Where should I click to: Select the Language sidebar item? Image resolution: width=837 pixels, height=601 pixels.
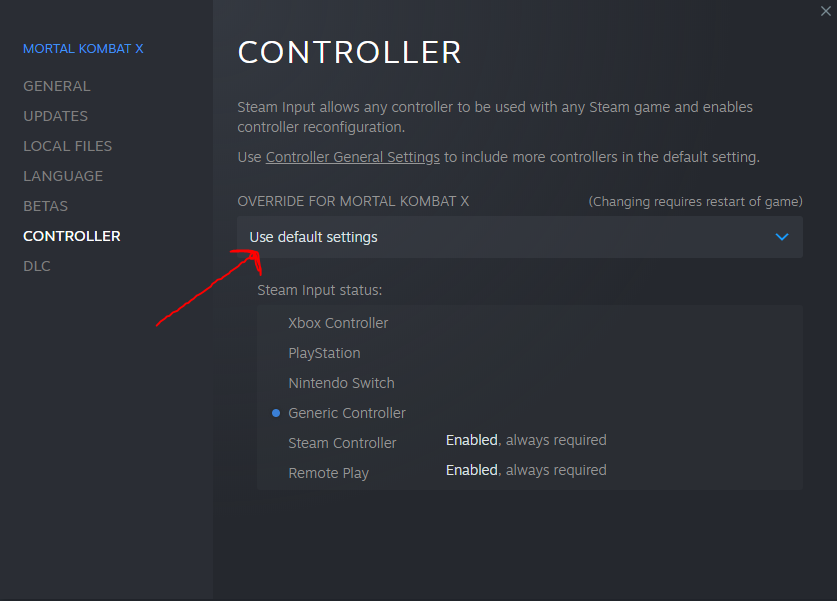click(63, 176)
